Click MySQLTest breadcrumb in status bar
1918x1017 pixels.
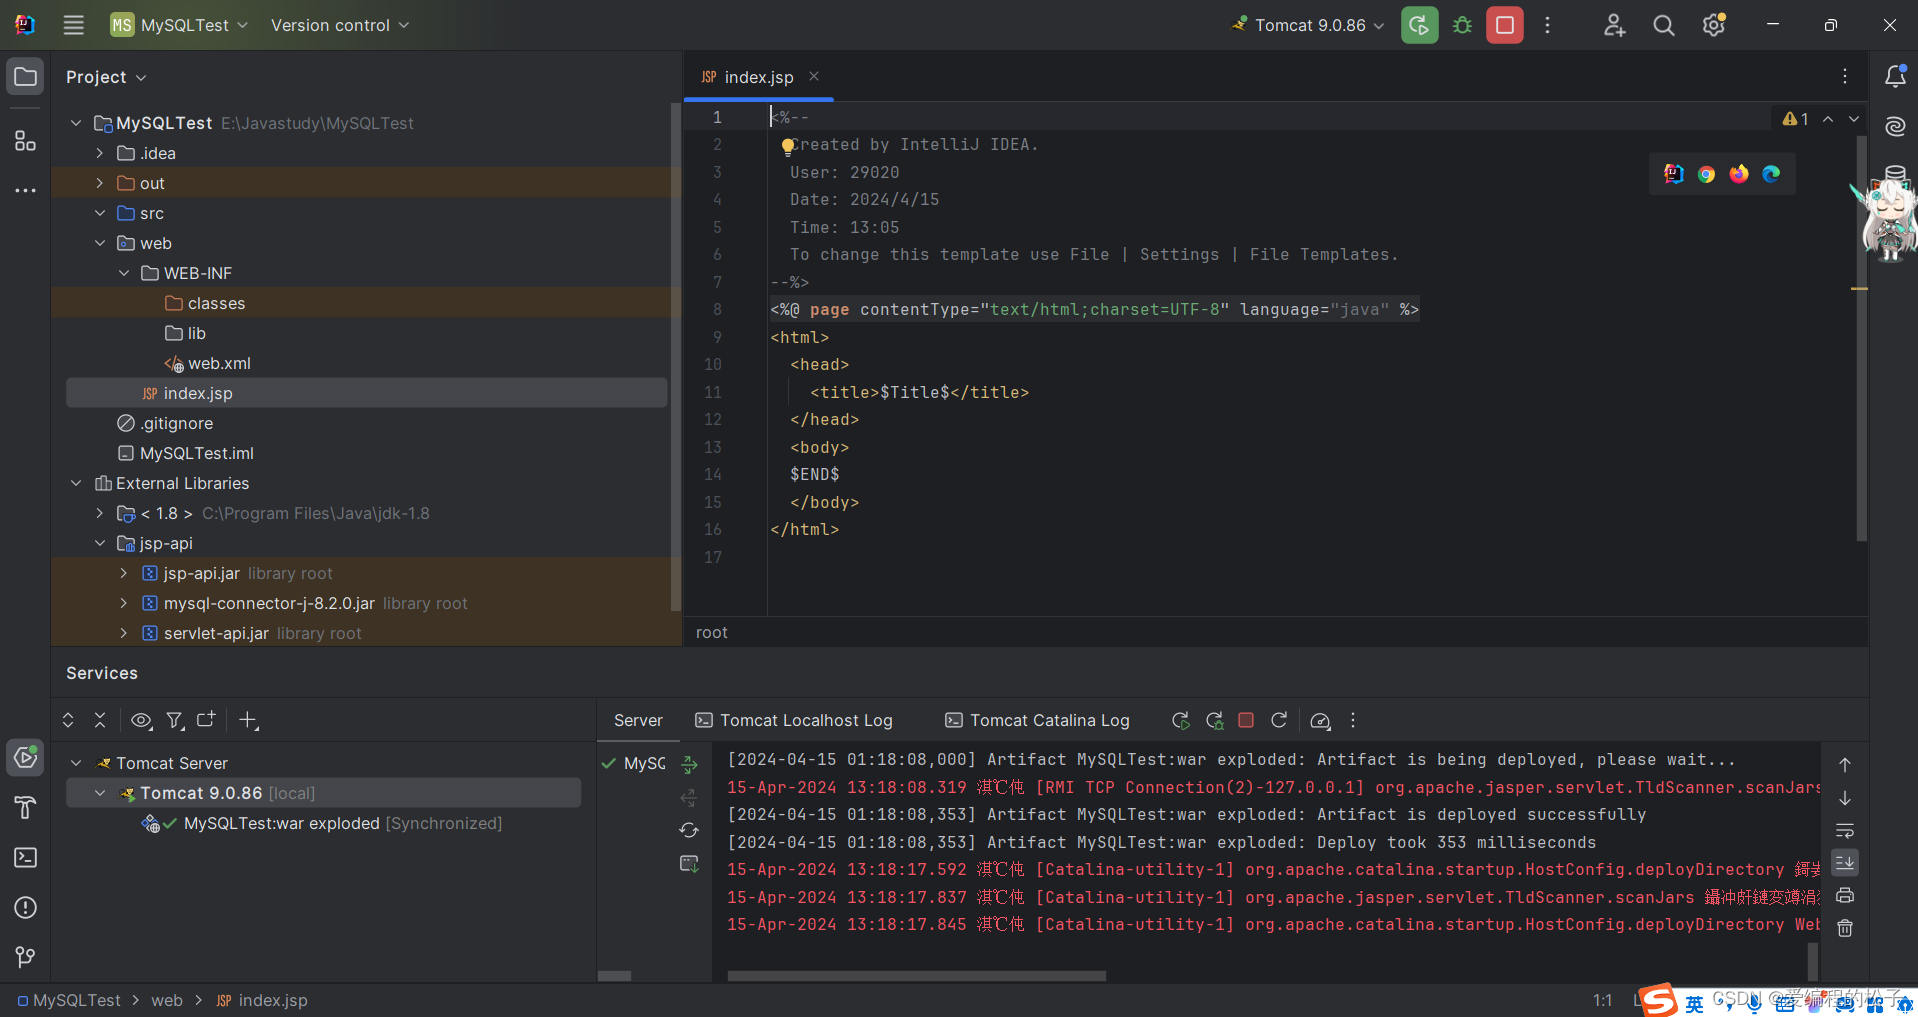click(69, 1000)
